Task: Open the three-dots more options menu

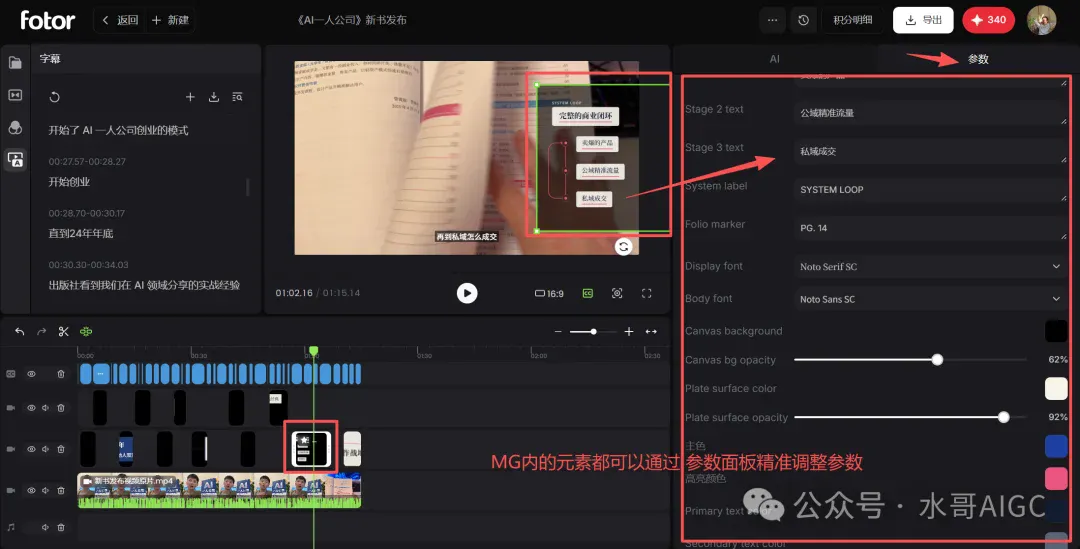Action: 772,20
